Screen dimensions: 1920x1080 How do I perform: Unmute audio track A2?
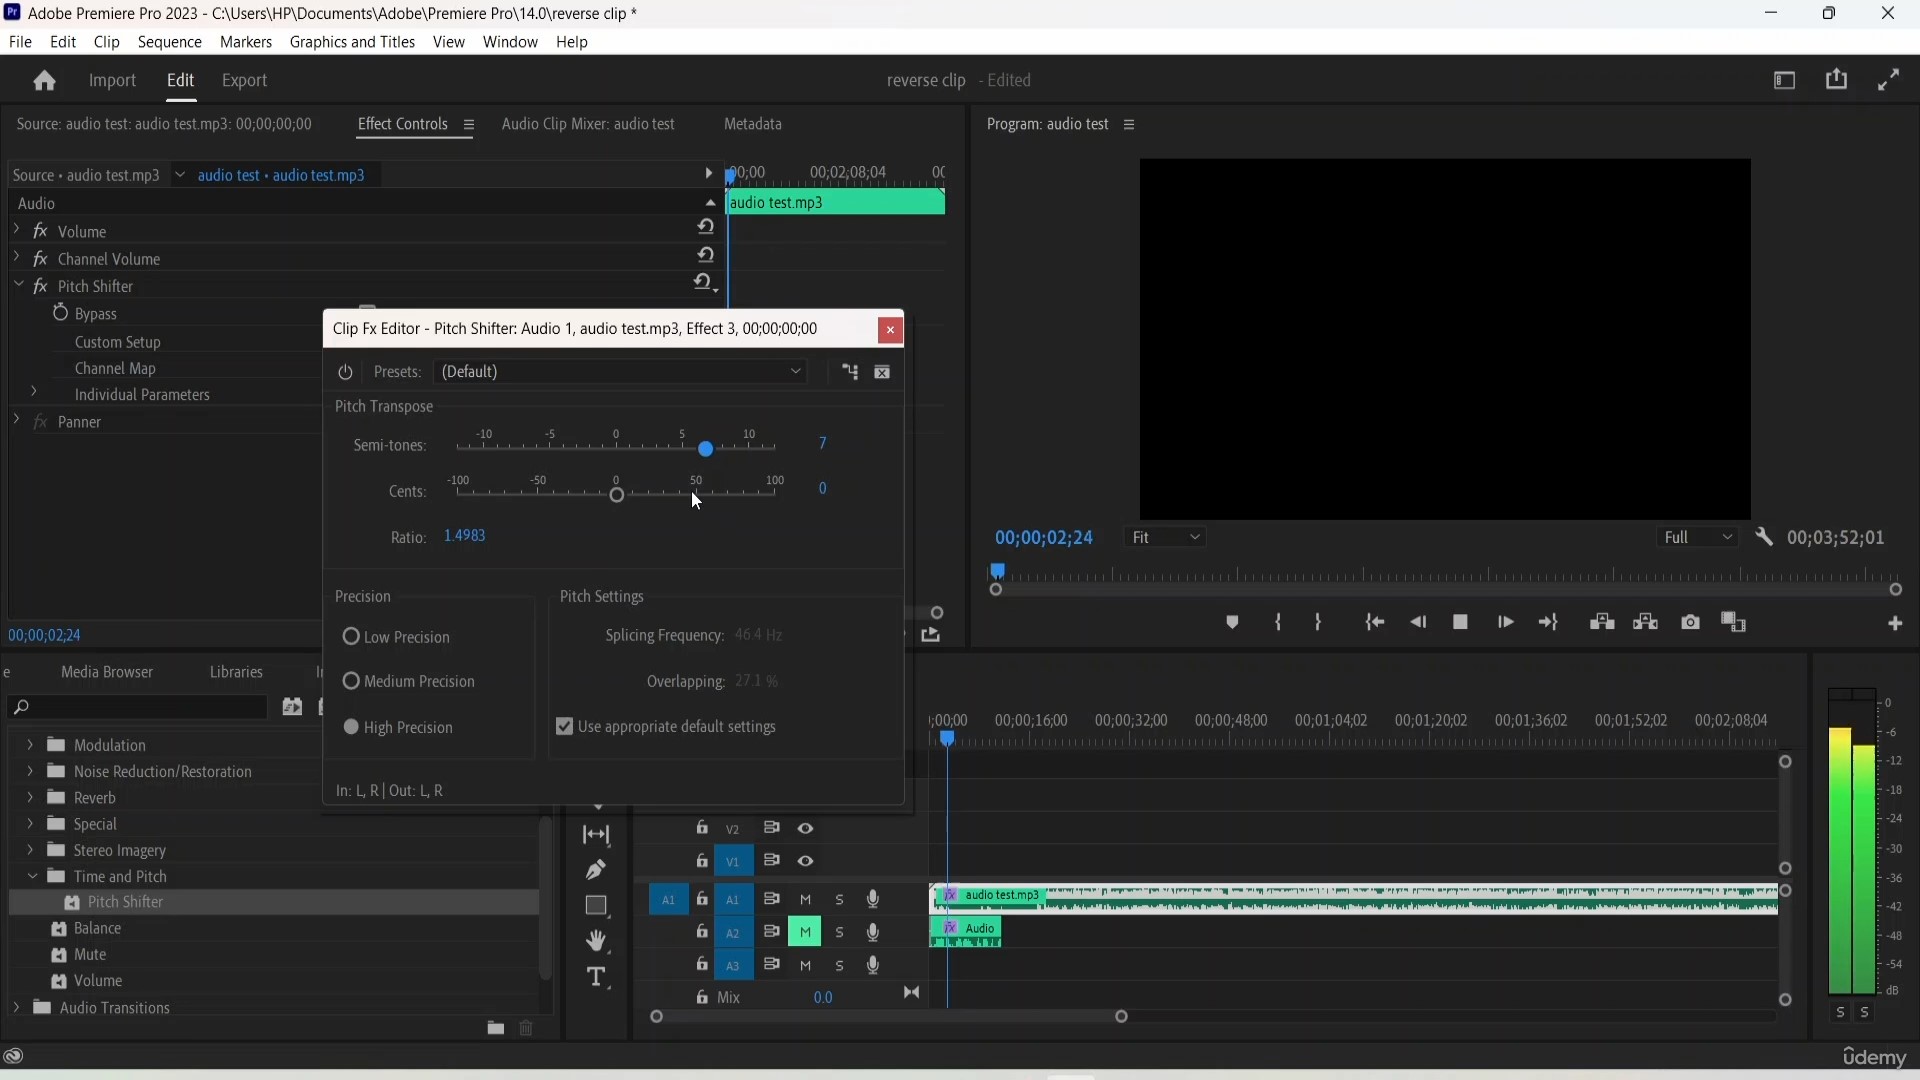click(806, 934)
